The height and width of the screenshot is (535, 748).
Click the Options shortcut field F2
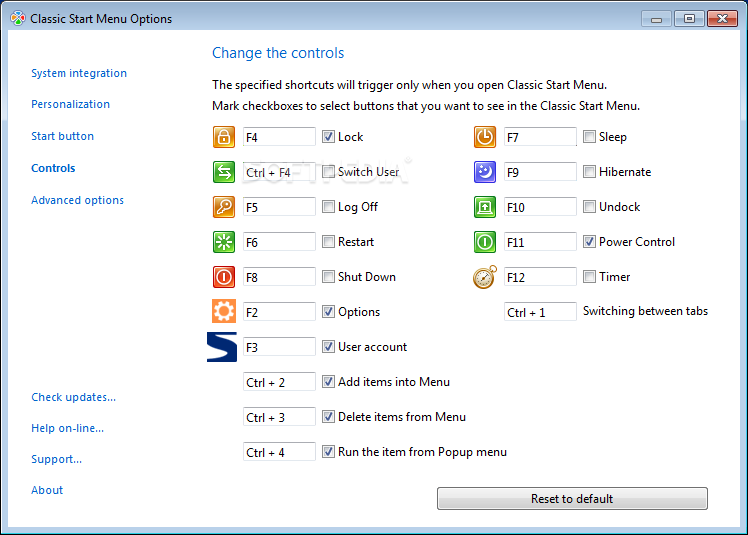(x=279, y=312)
